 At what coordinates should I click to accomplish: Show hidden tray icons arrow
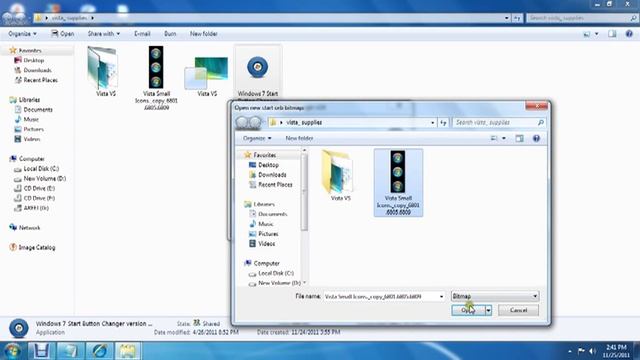(570, 351)
